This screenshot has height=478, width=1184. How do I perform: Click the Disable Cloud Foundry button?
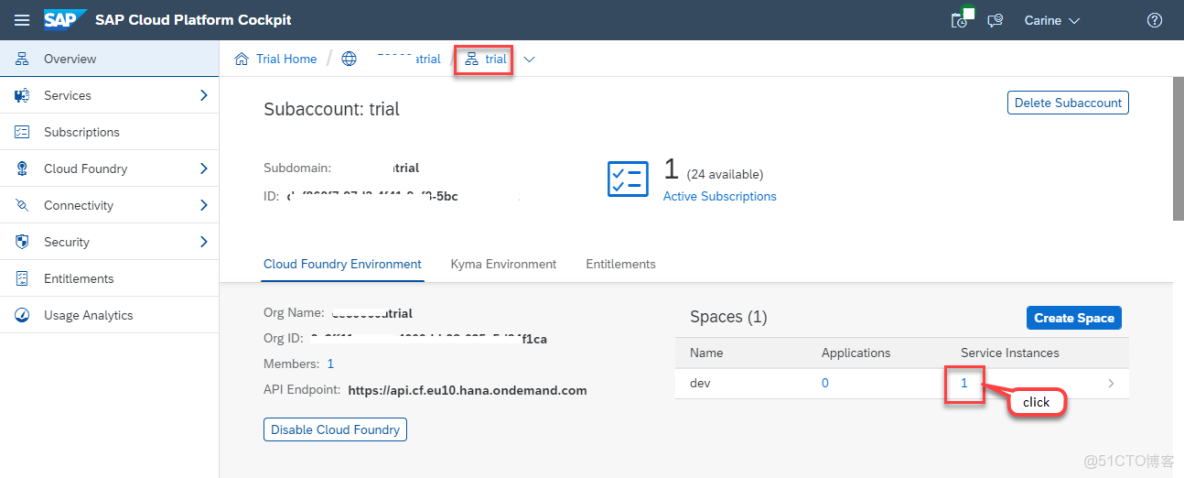coord(335,429)
